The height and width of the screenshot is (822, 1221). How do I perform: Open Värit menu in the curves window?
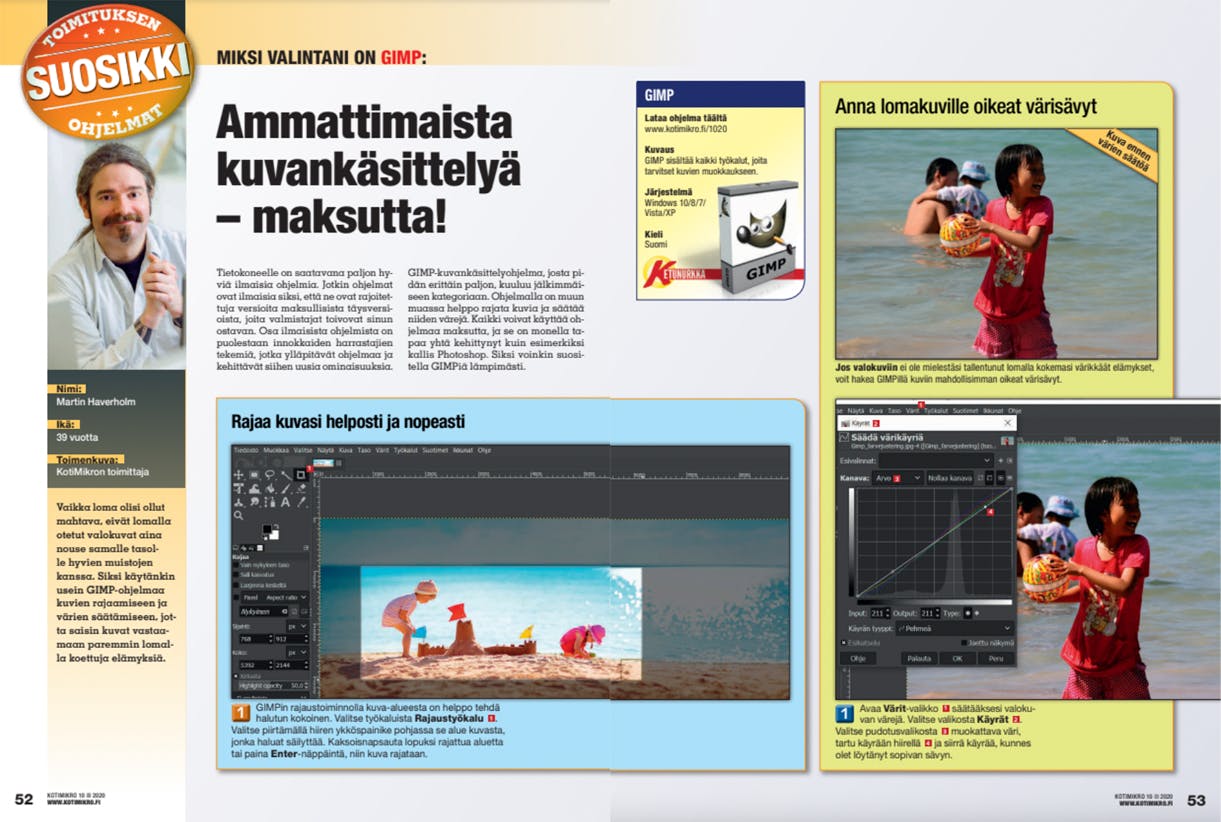[912, 411]
